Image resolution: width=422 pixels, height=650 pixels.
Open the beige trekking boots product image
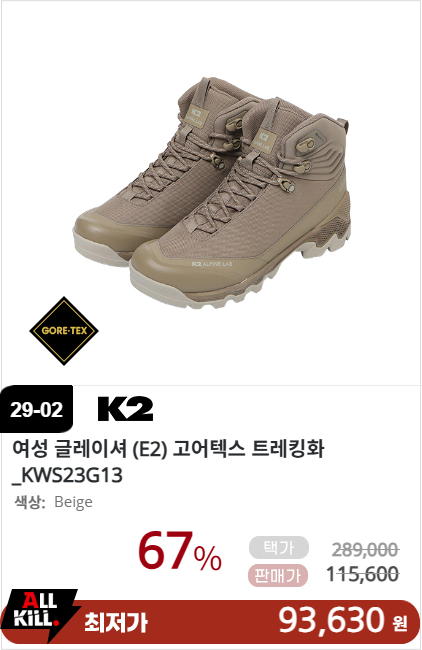[211, 193]
